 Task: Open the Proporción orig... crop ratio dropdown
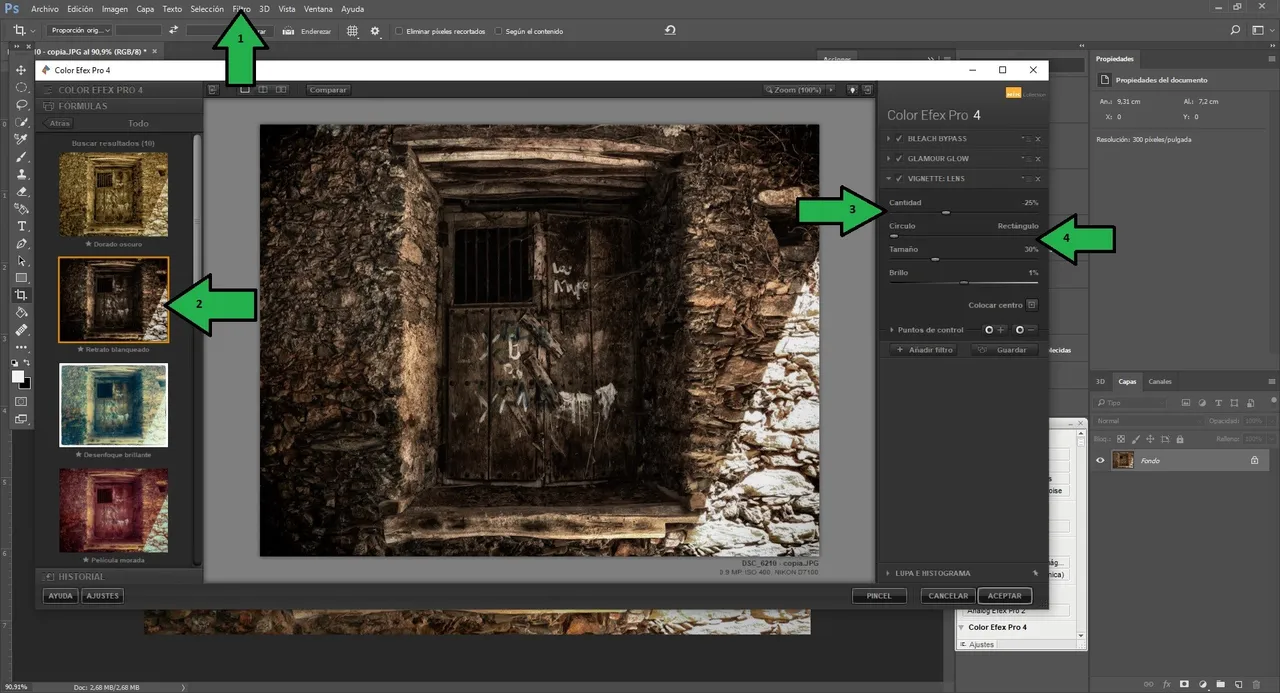click(x=78, y=31)
